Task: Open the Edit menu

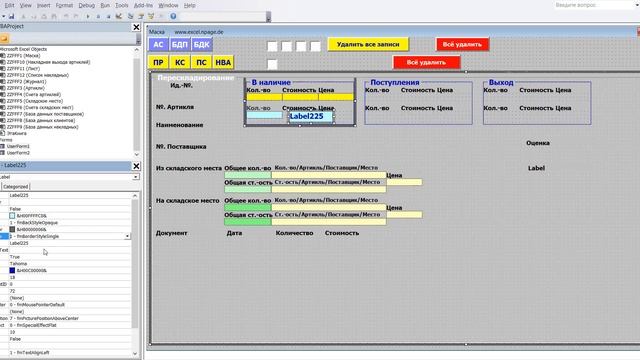Action: [x=9, y=5]
